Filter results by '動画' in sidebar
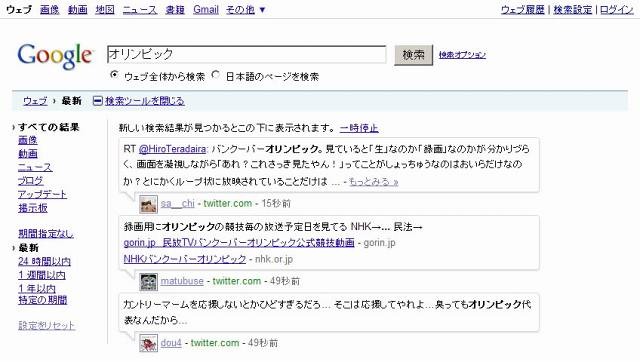Screen dimensions: 640x362 [x=28, y=154]
